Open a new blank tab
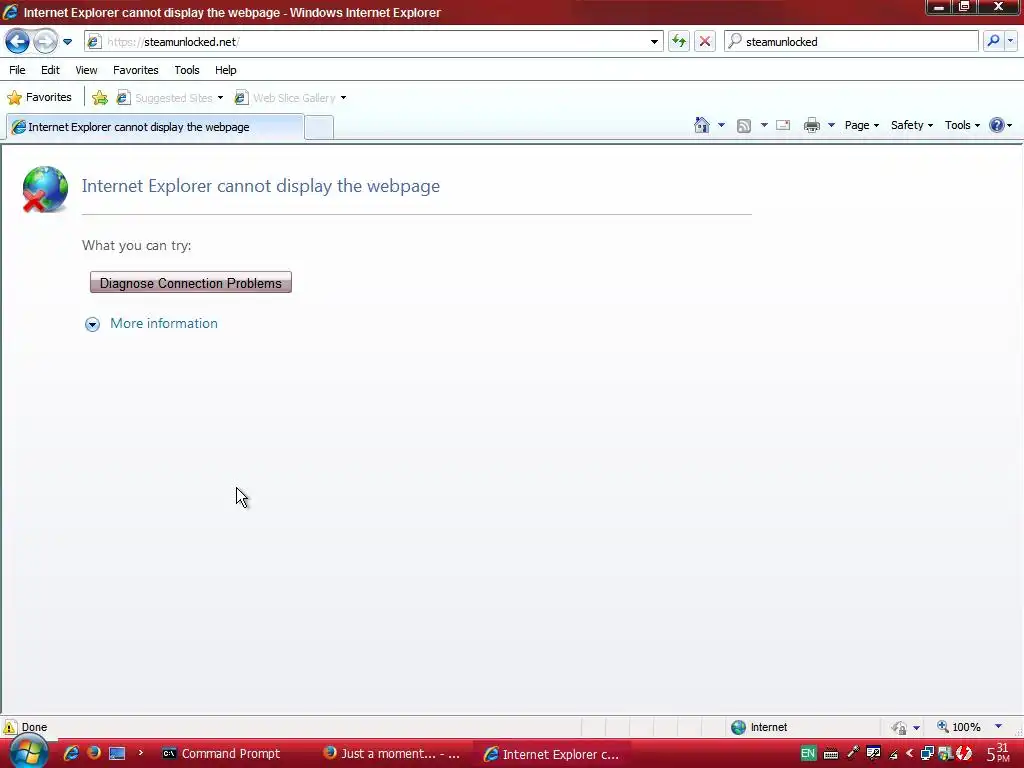 (x=319, y=127)
